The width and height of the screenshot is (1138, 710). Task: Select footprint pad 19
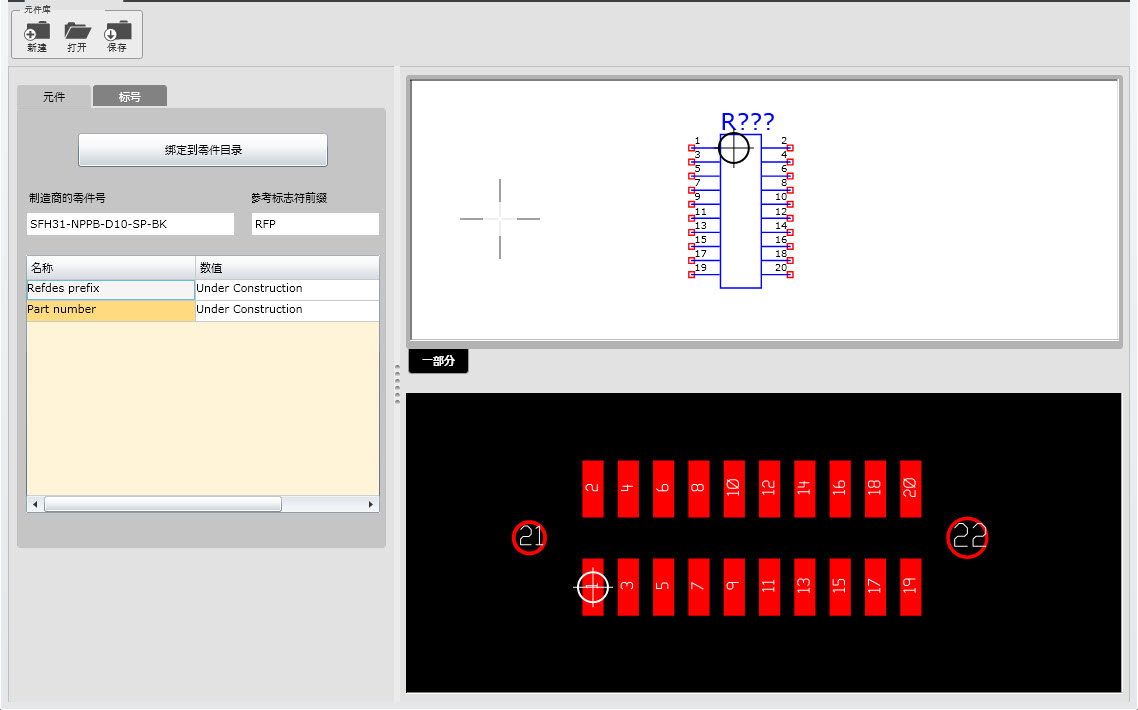[911, 587]
